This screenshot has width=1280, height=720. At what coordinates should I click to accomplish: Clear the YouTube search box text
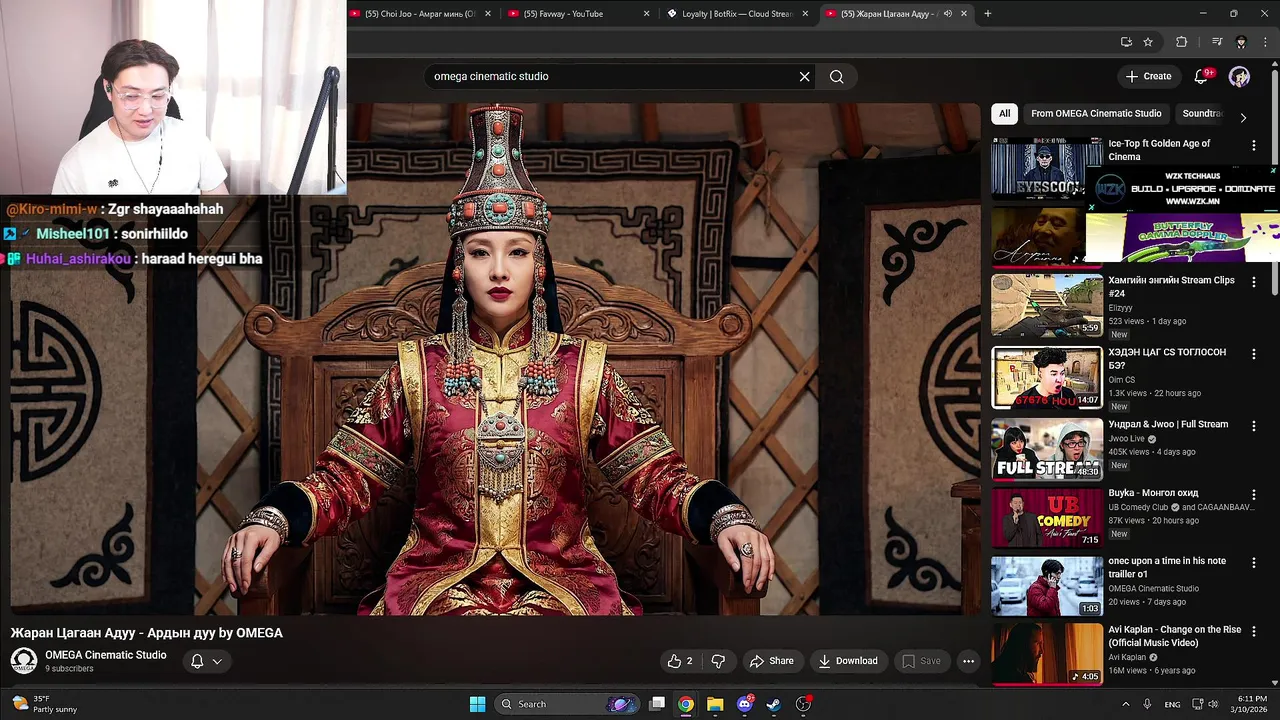point(804,76)
